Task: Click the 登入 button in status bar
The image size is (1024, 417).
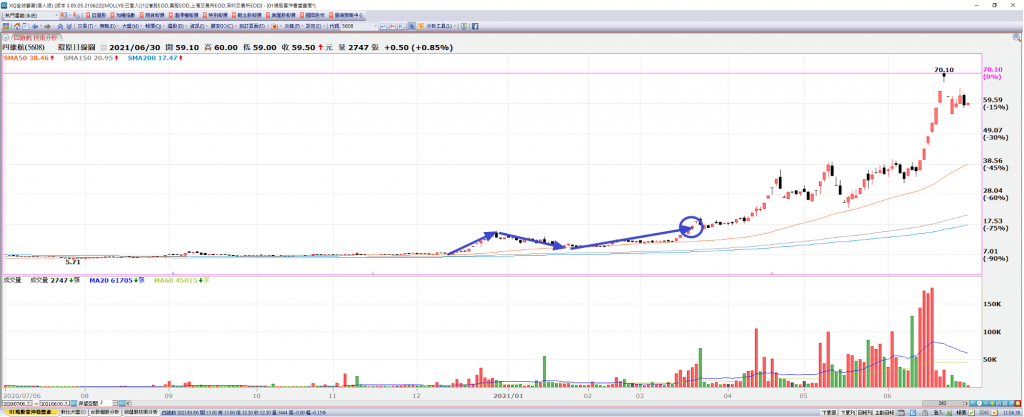Action: [938, 413]
